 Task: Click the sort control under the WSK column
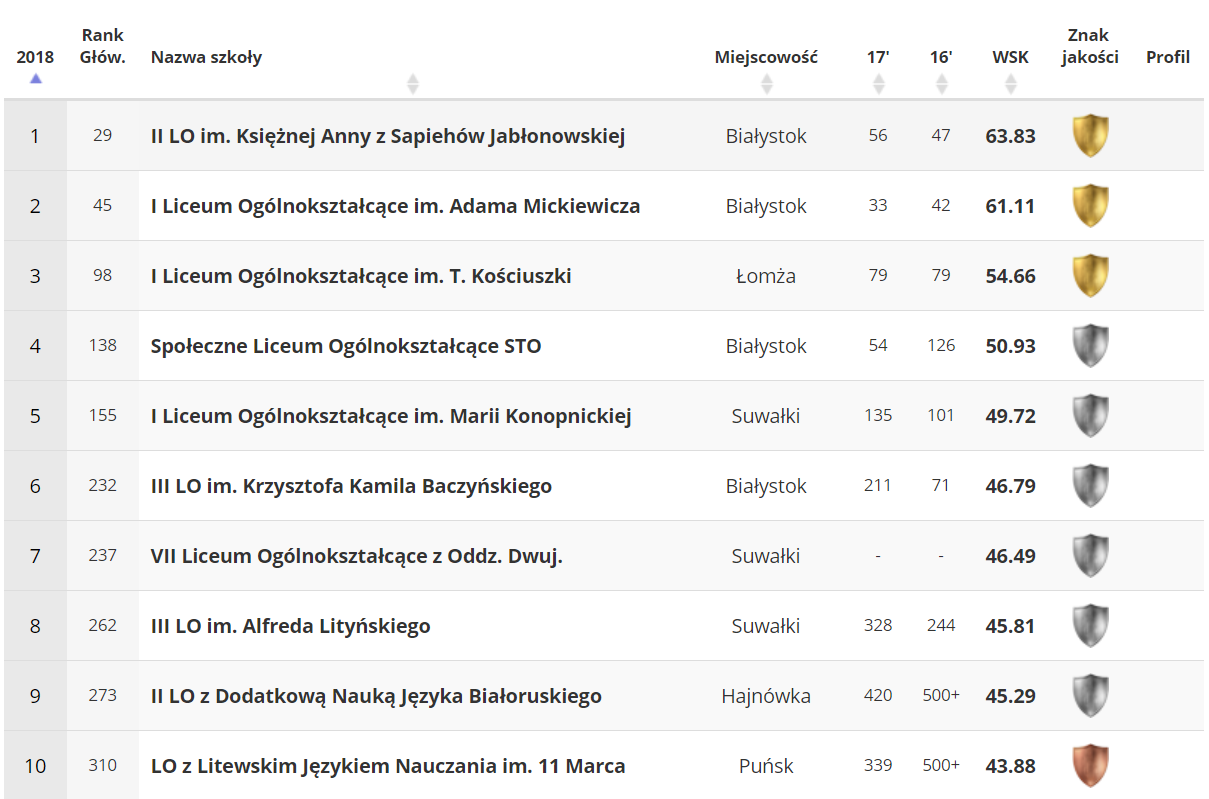coord(1009,83)
